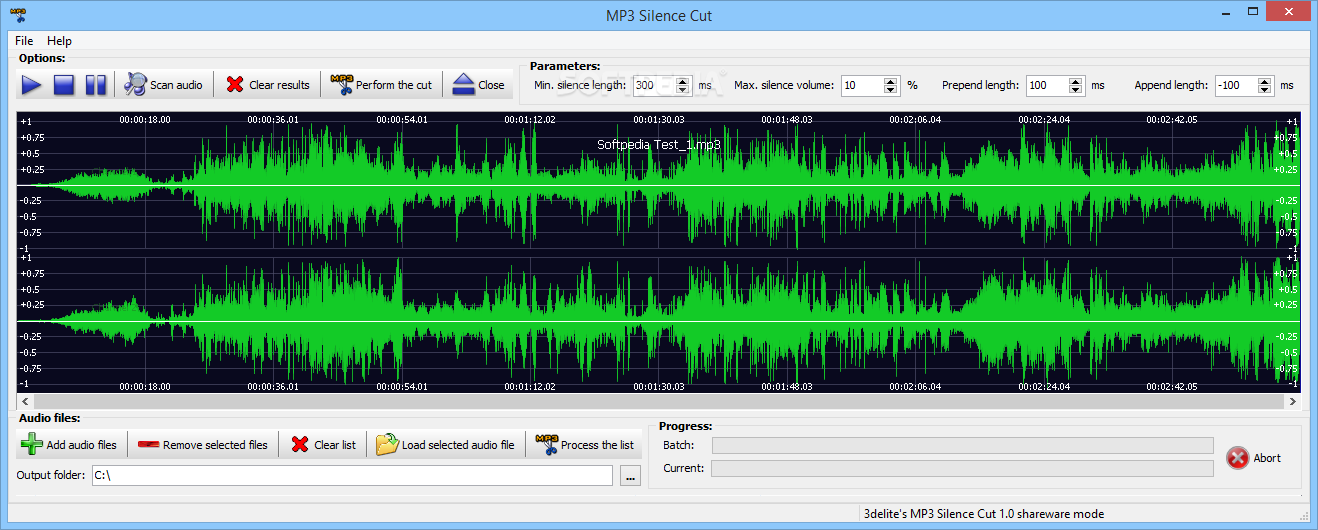The image size is (1318, 530).
Task: Click the waveform scrollbar left arrow
Action: [24, 400]
